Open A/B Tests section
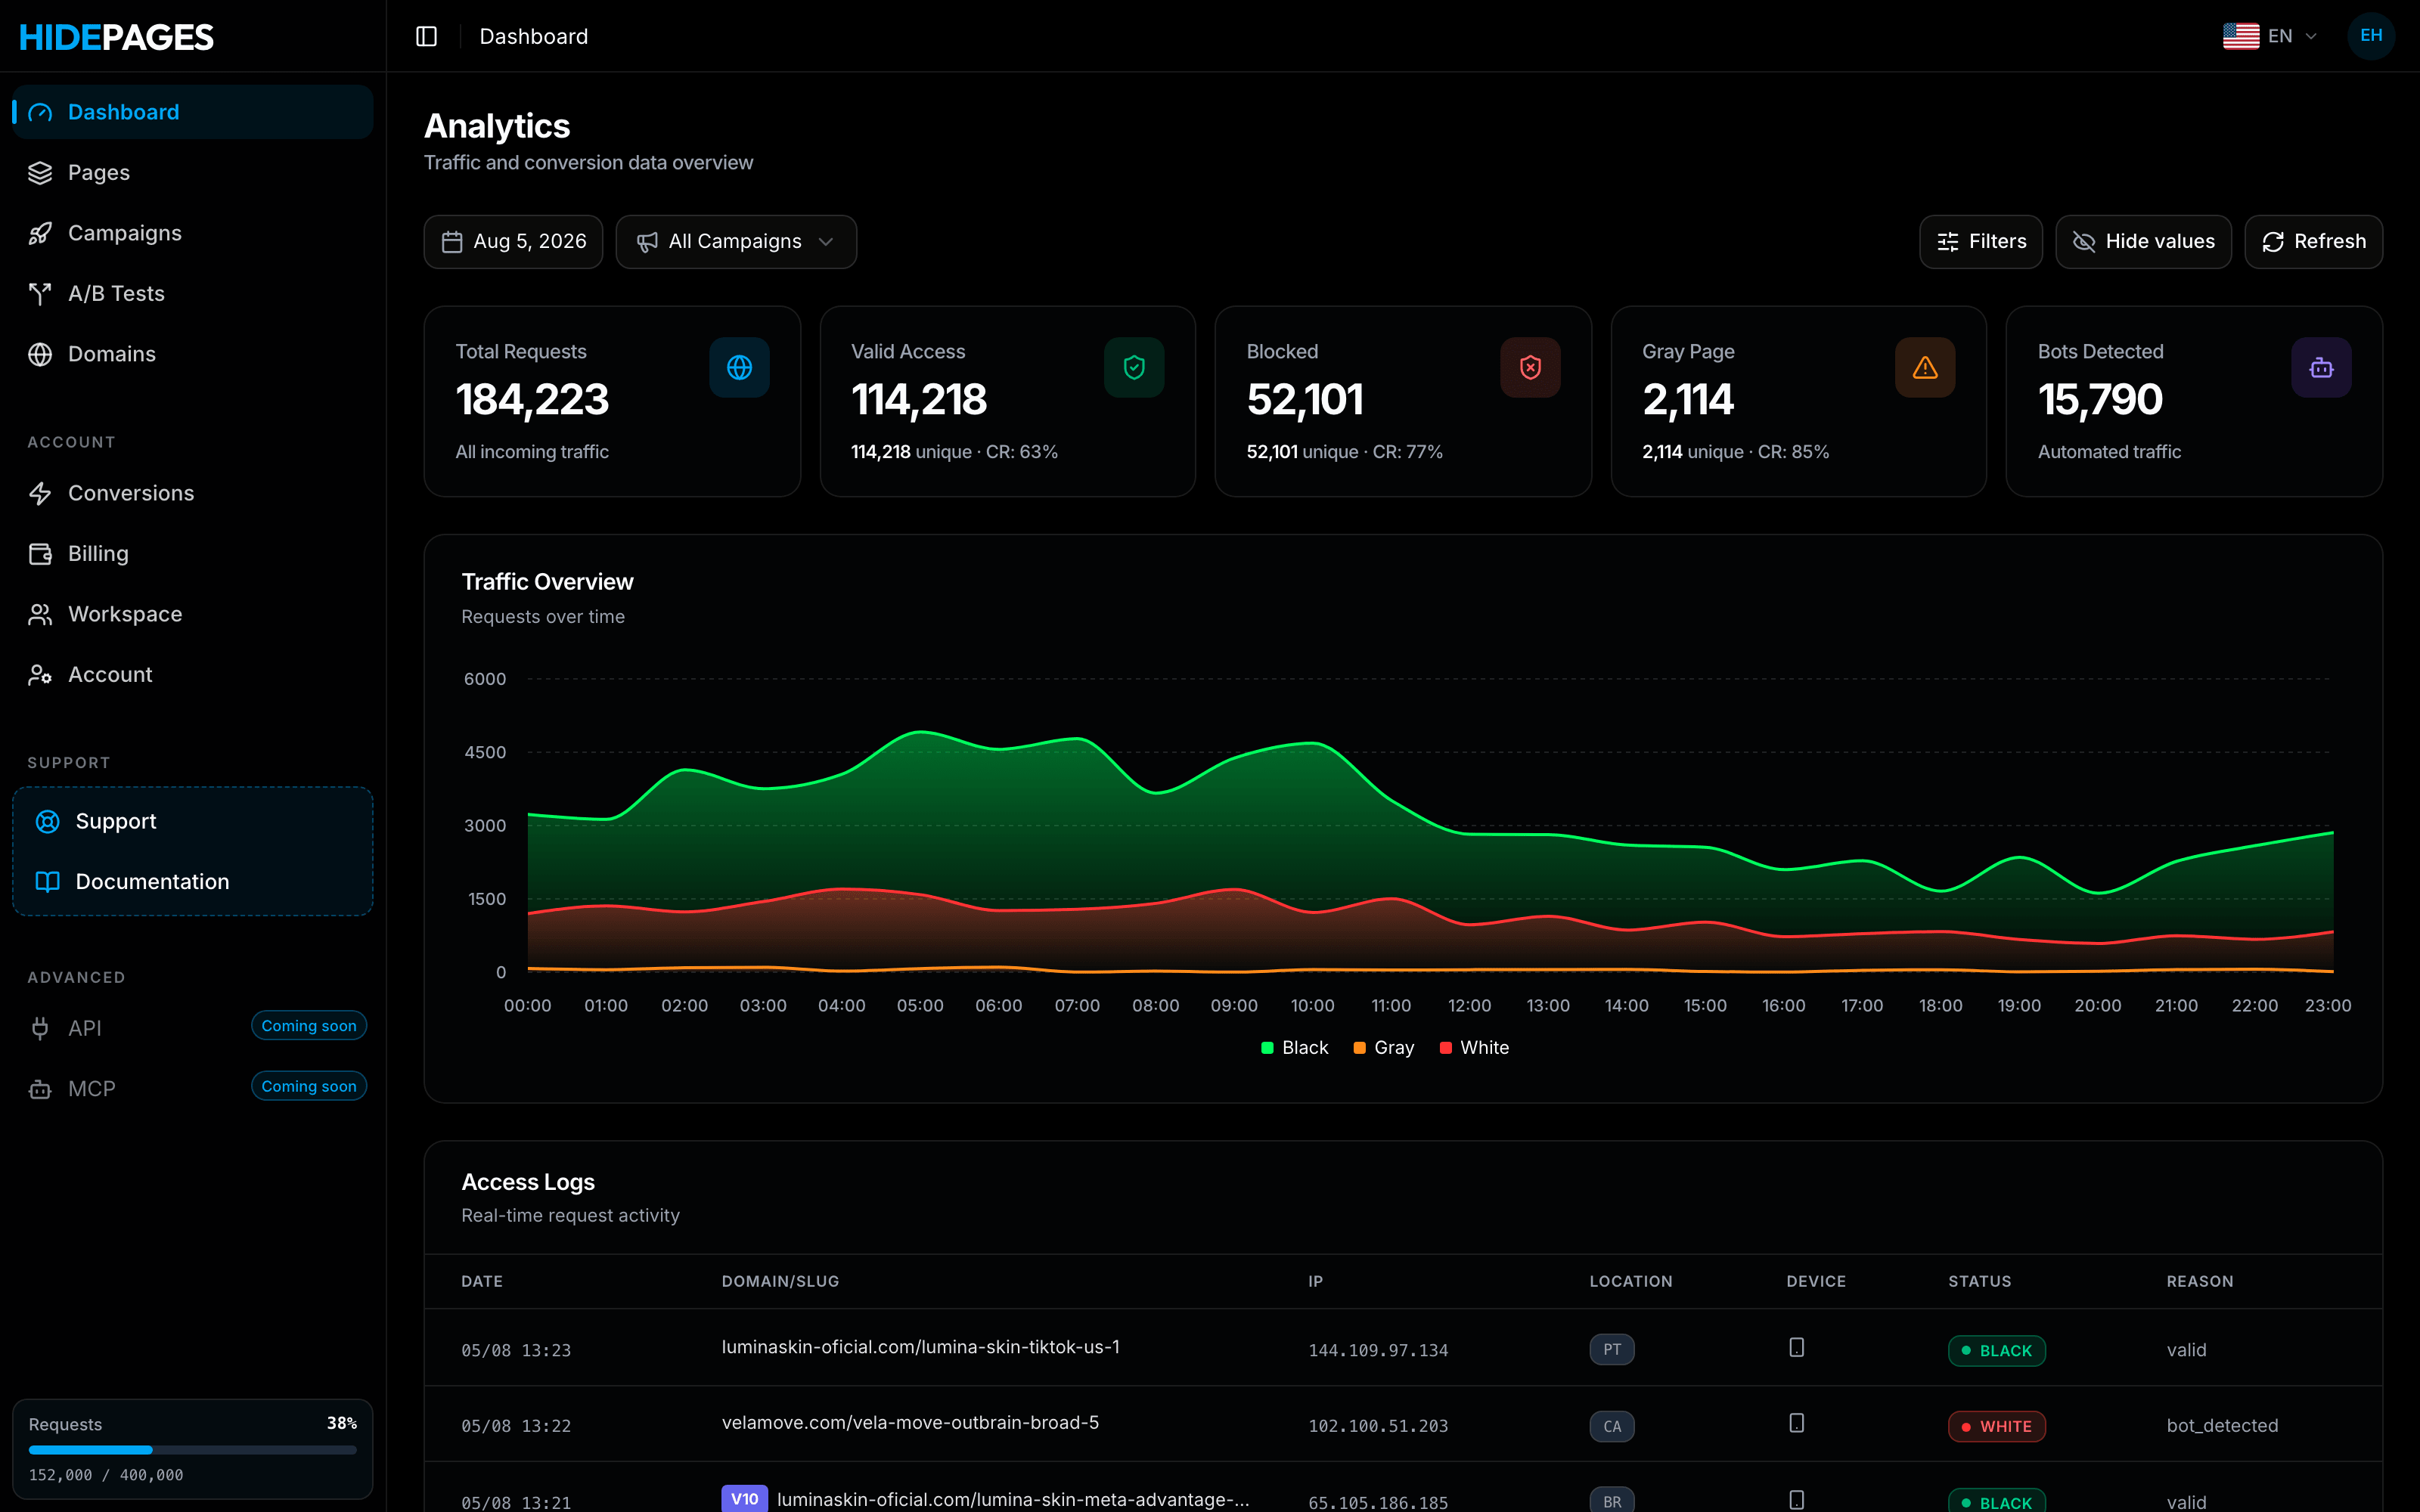This screenshot has width=2420, height=1512. click(x=192, y=293)
